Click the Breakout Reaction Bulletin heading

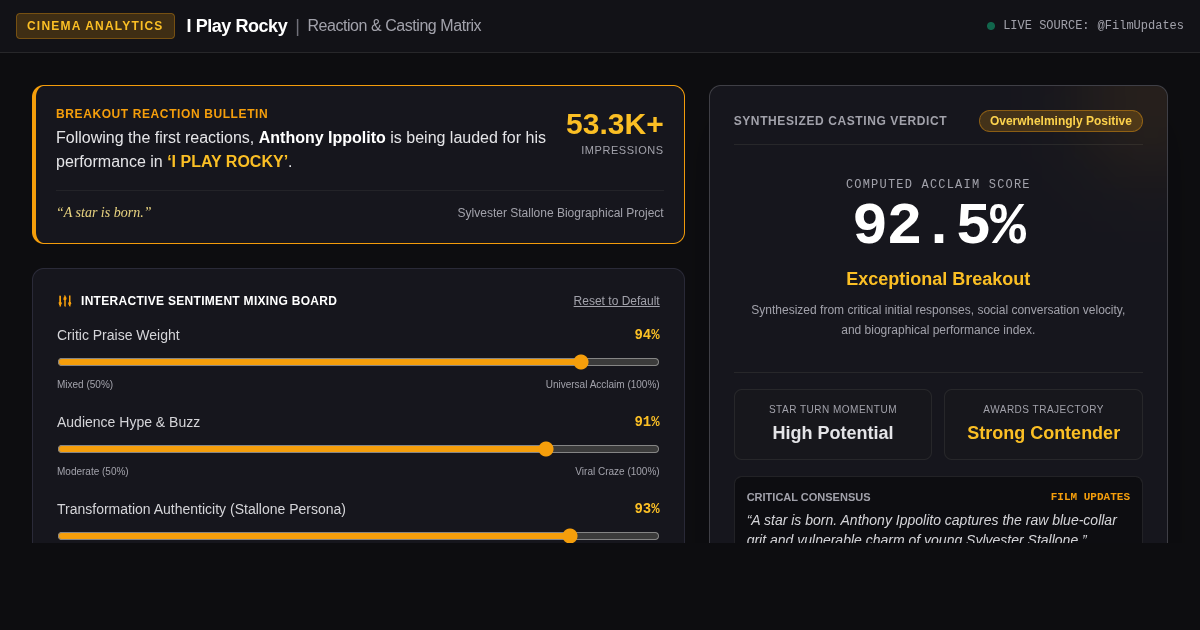click(x=162, y=114)
